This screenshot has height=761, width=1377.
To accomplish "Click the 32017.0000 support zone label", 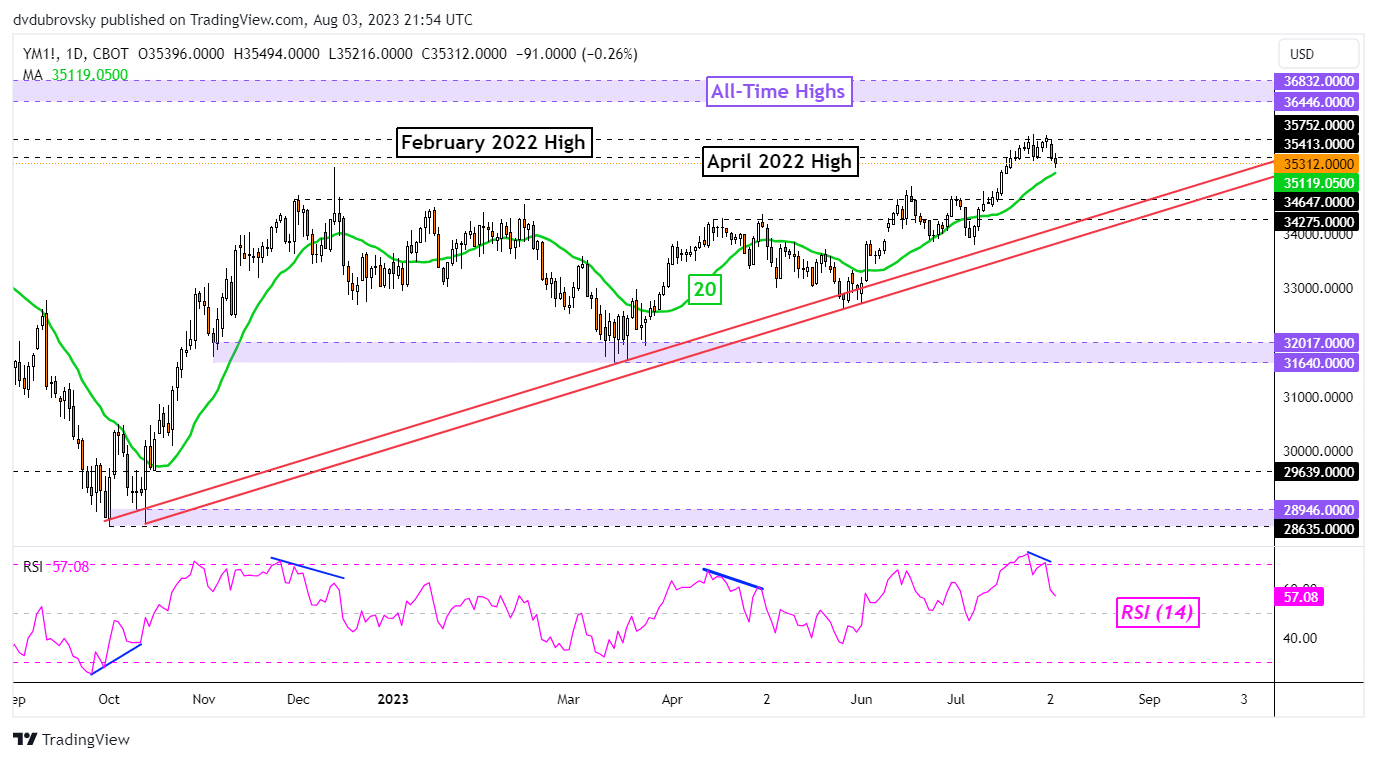I will tap(1318, 342).
